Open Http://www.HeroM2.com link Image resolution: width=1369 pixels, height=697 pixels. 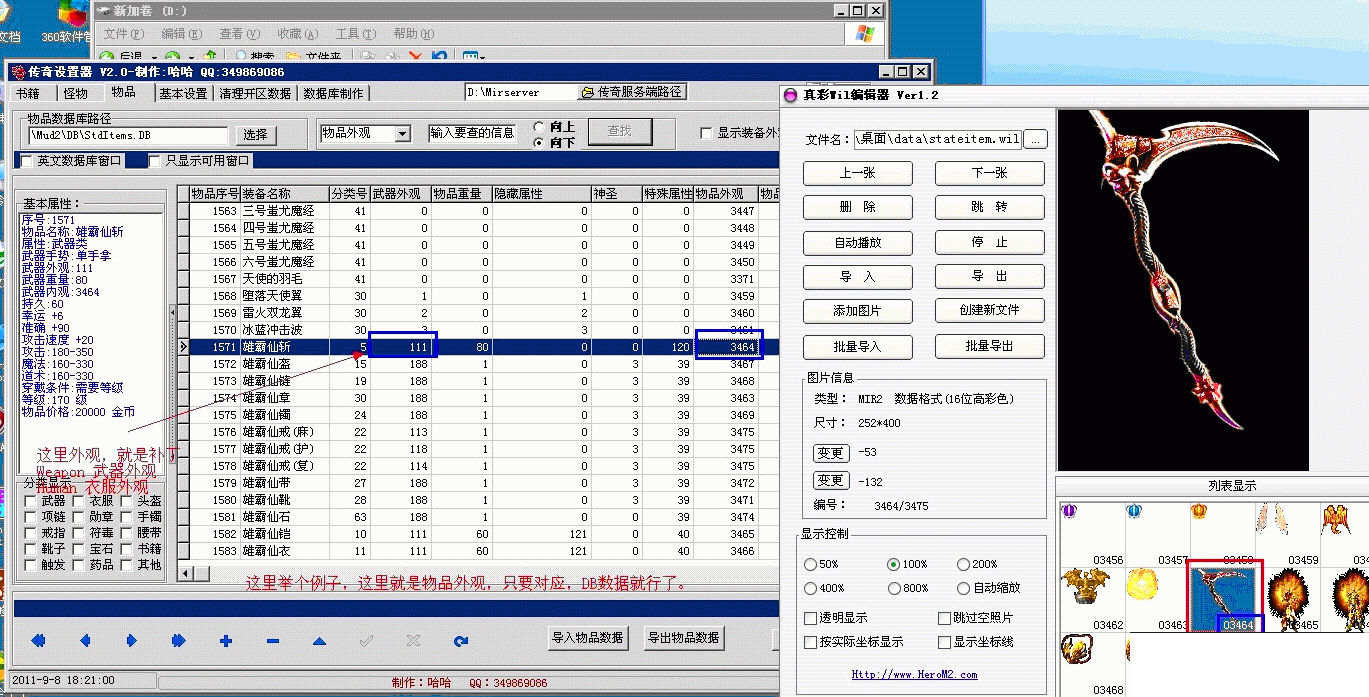914,675
